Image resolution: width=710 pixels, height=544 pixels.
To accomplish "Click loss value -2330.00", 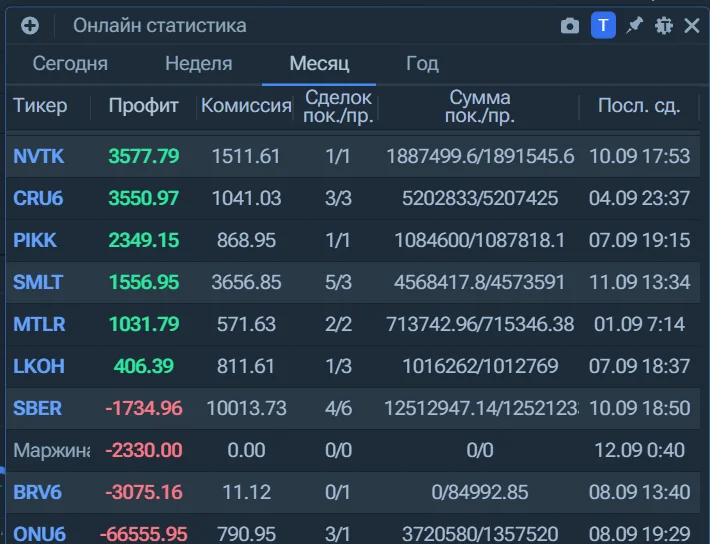I will 144,450.
